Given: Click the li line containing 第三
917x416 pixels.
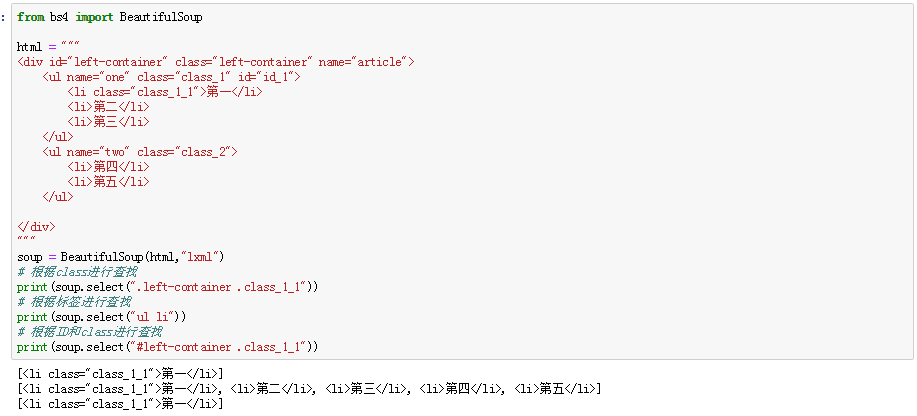Looking at the screenshot, I should (x=108, y=122).
